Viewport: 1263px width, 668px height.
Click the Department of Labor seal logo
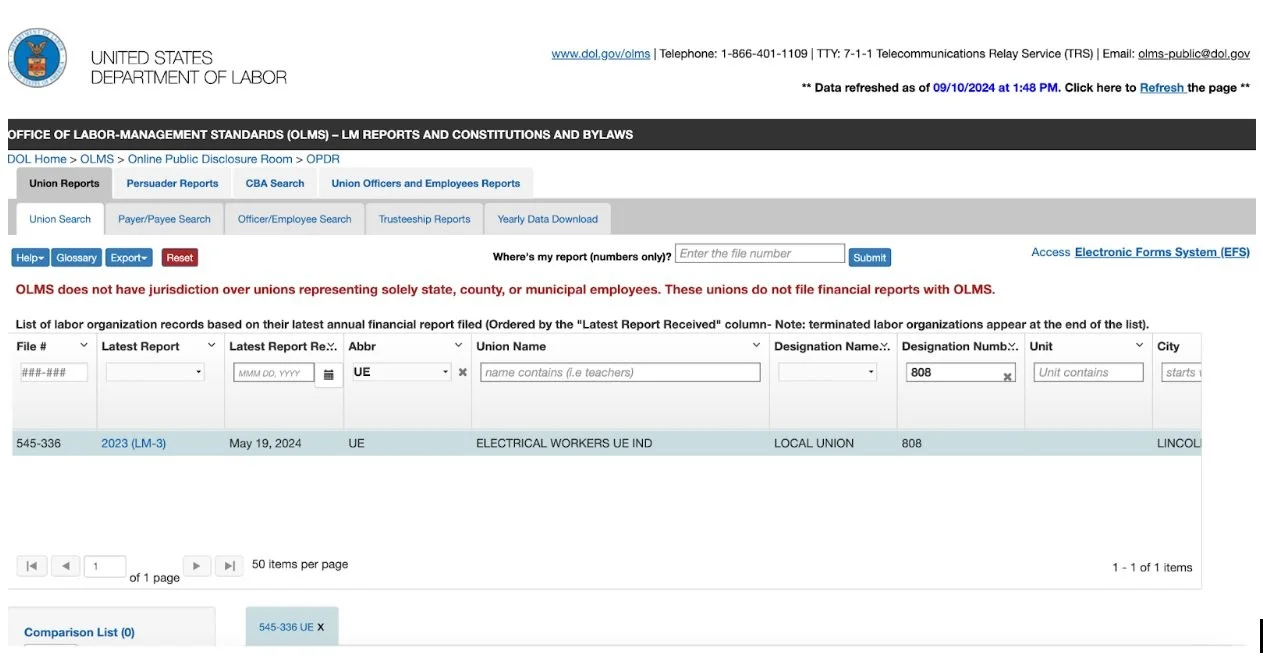tap(38, 58)
